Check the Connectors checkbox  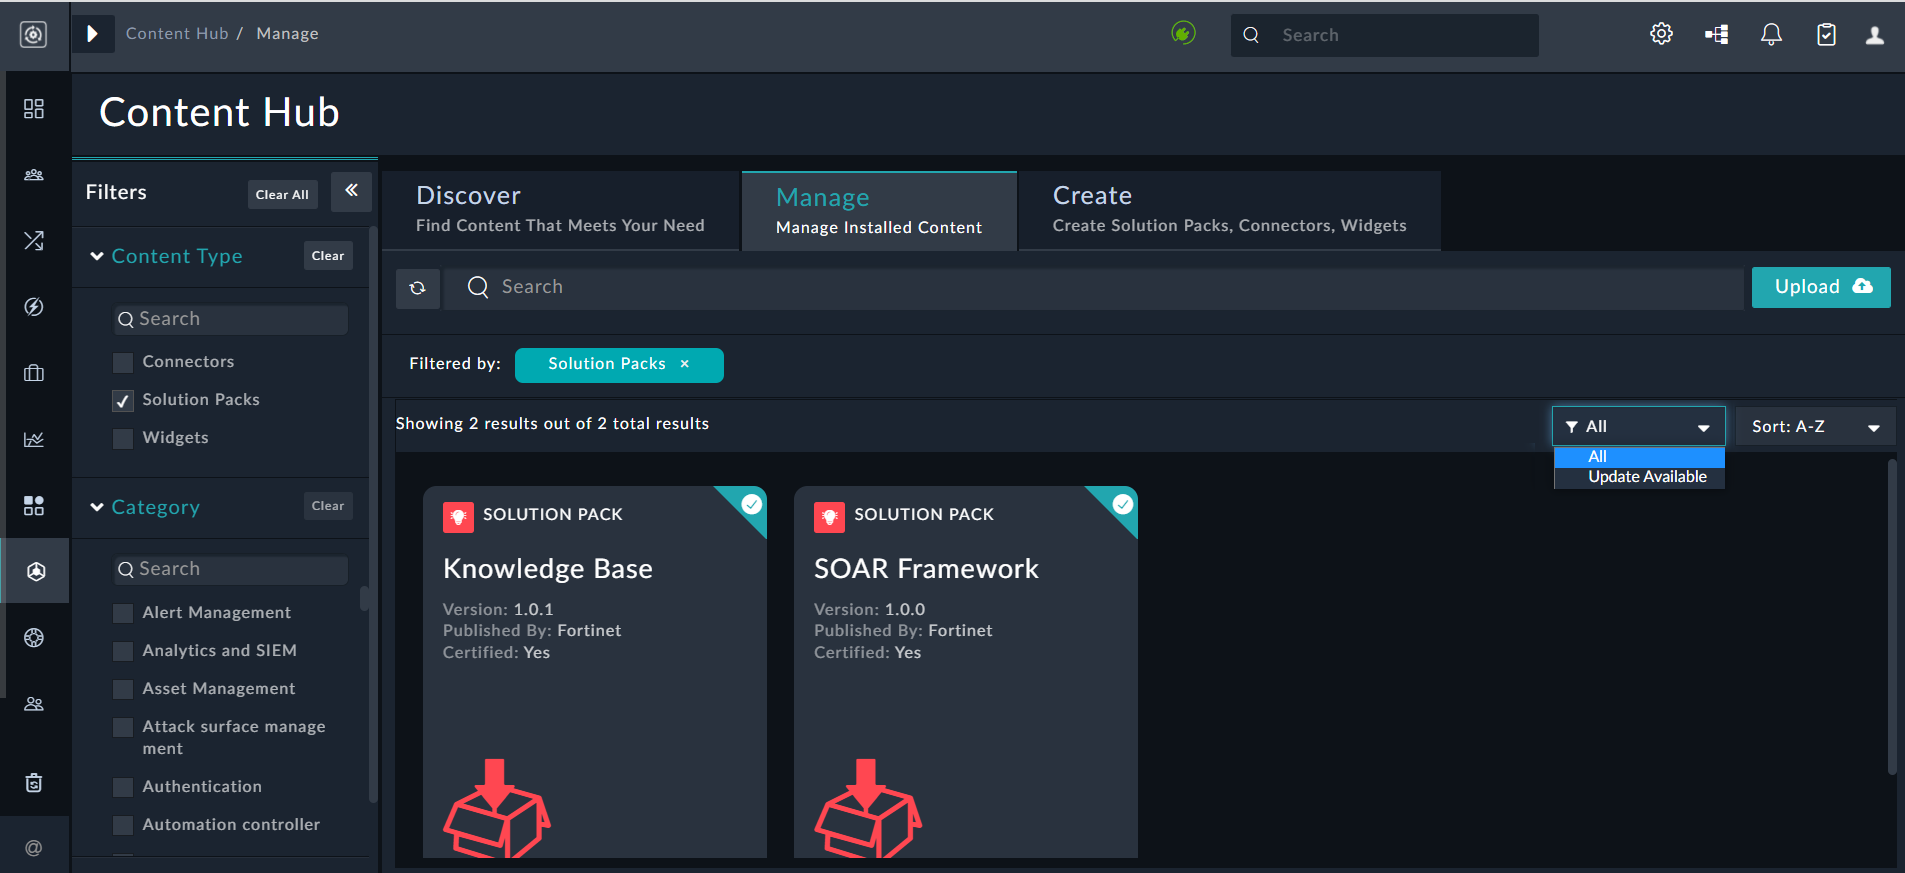tap(123, 362)
